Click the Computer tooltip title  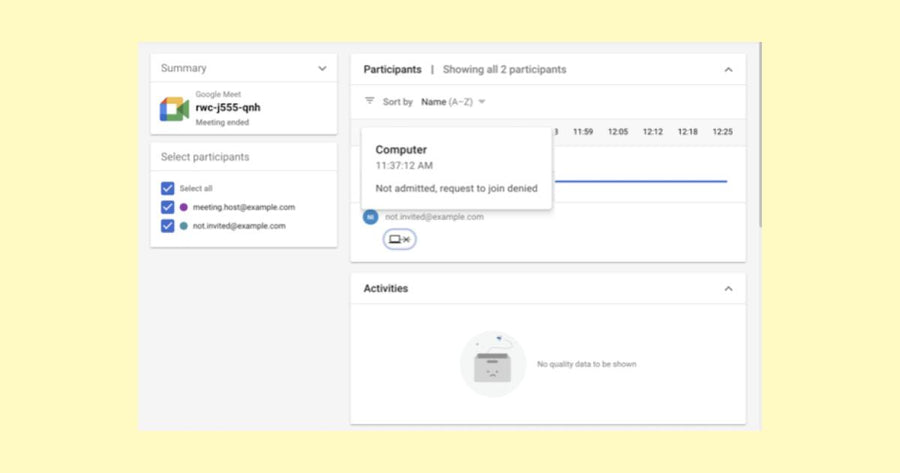pyautogui.click(x=401, y=150)
